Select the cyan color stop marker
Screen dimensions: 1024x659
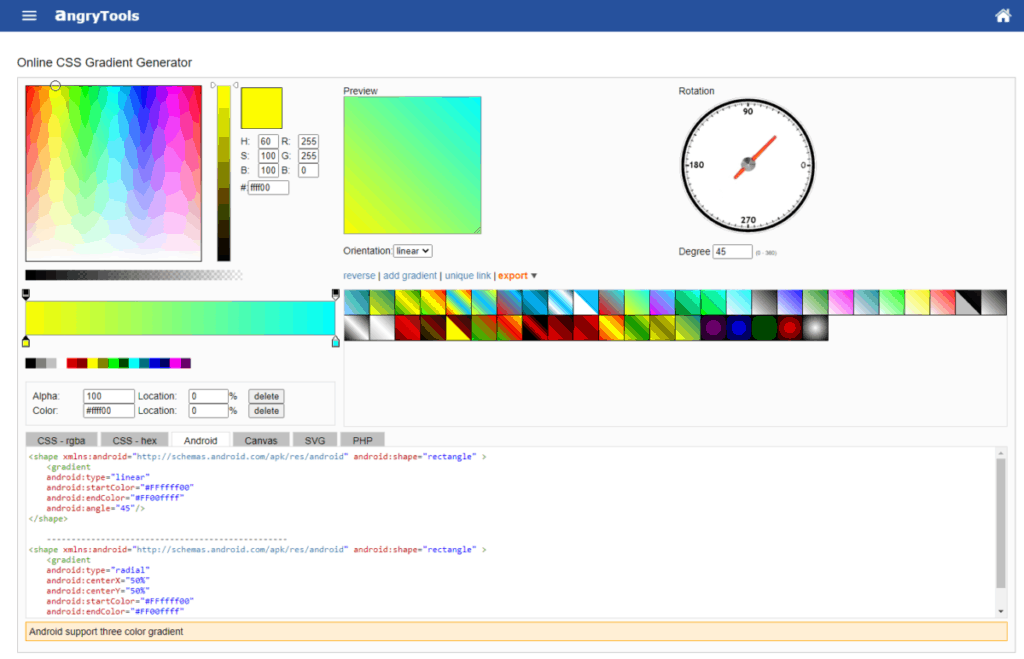(335, 342)
